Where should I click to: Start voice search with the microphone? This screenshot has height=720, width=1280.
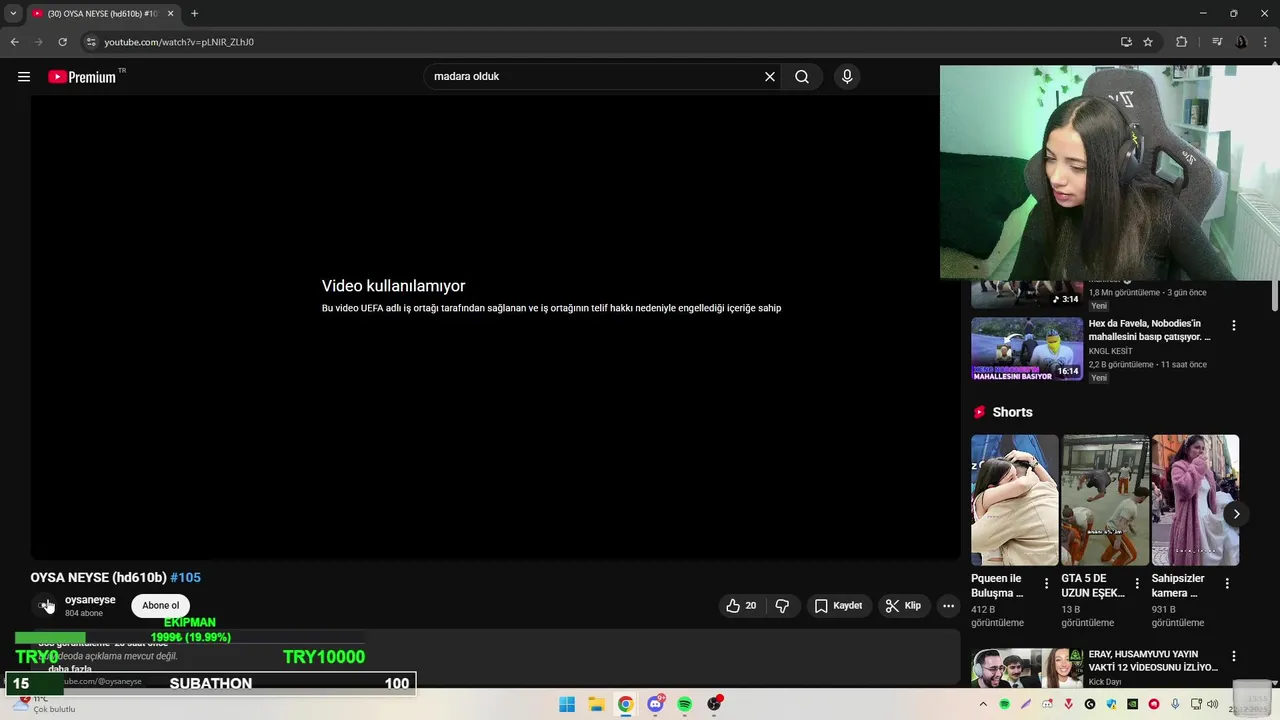(x=847, y=77)
